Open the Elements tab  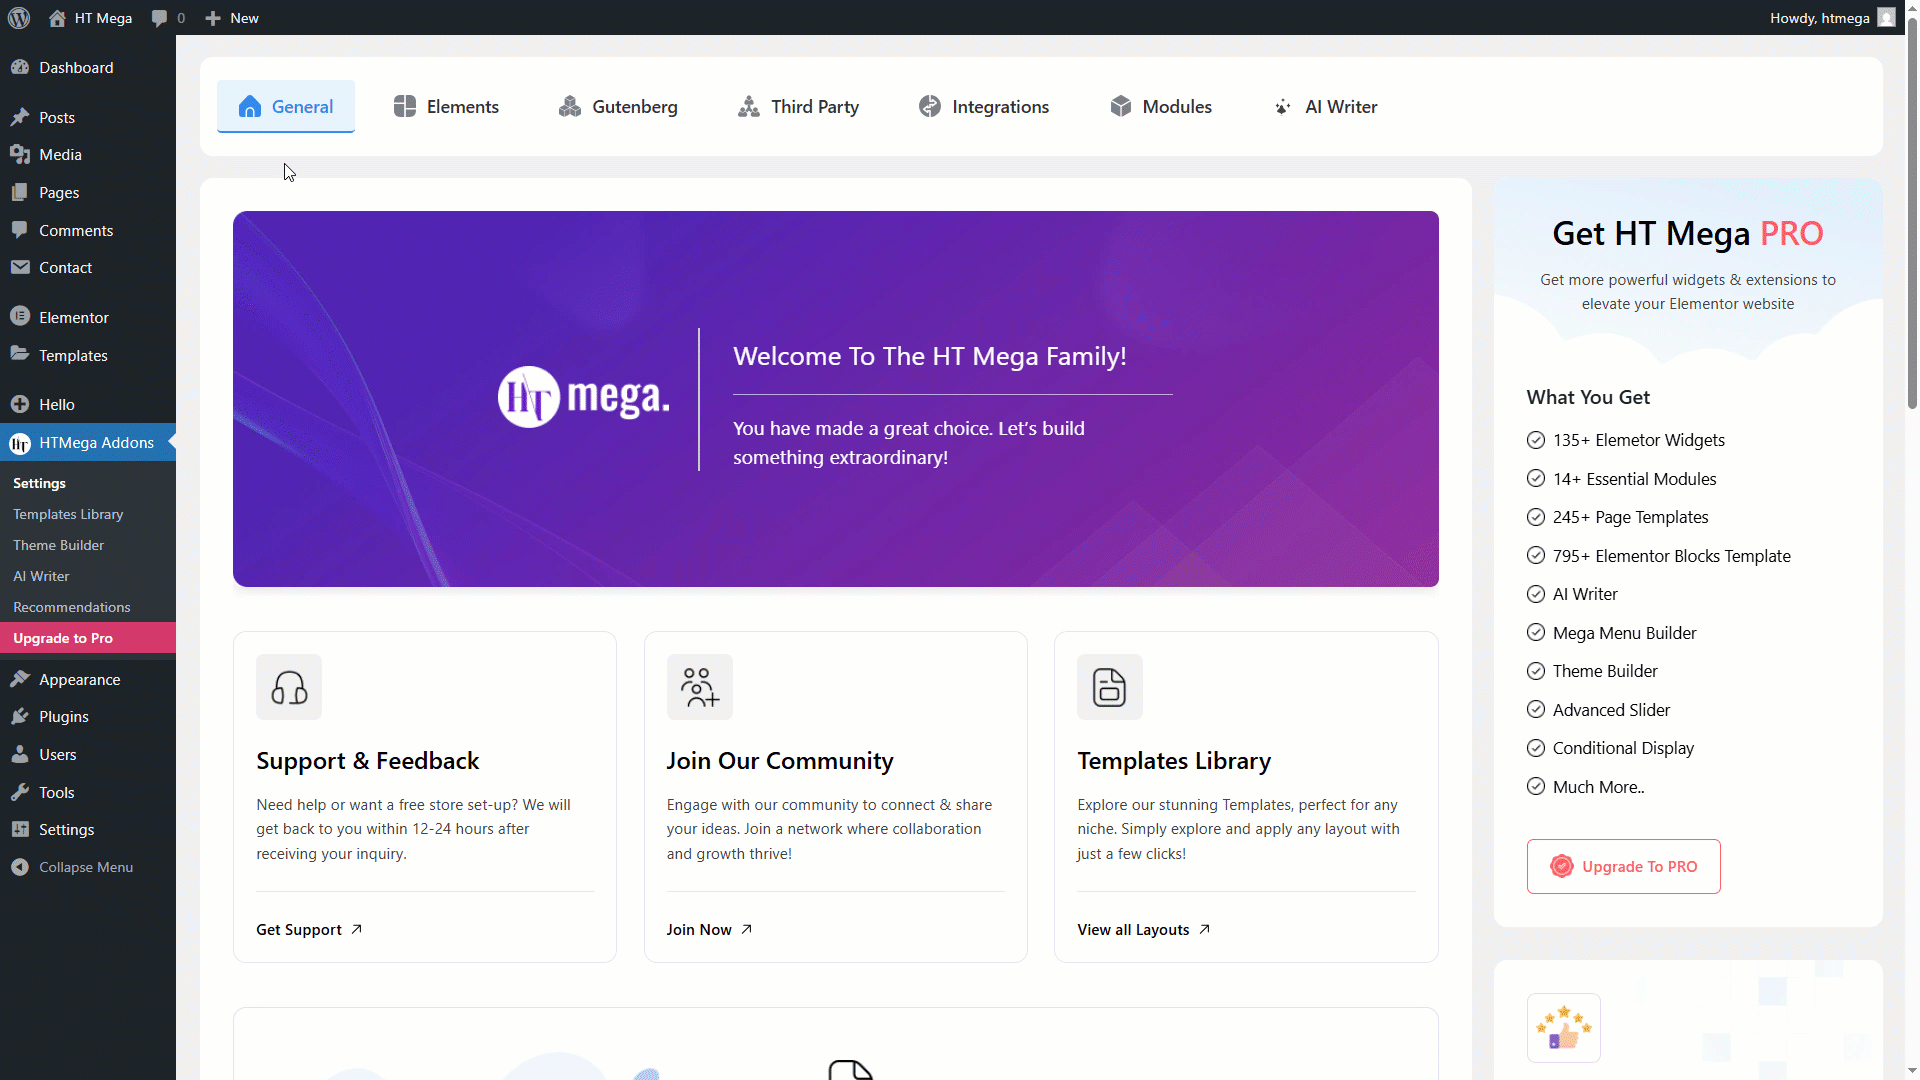point(446,106)
